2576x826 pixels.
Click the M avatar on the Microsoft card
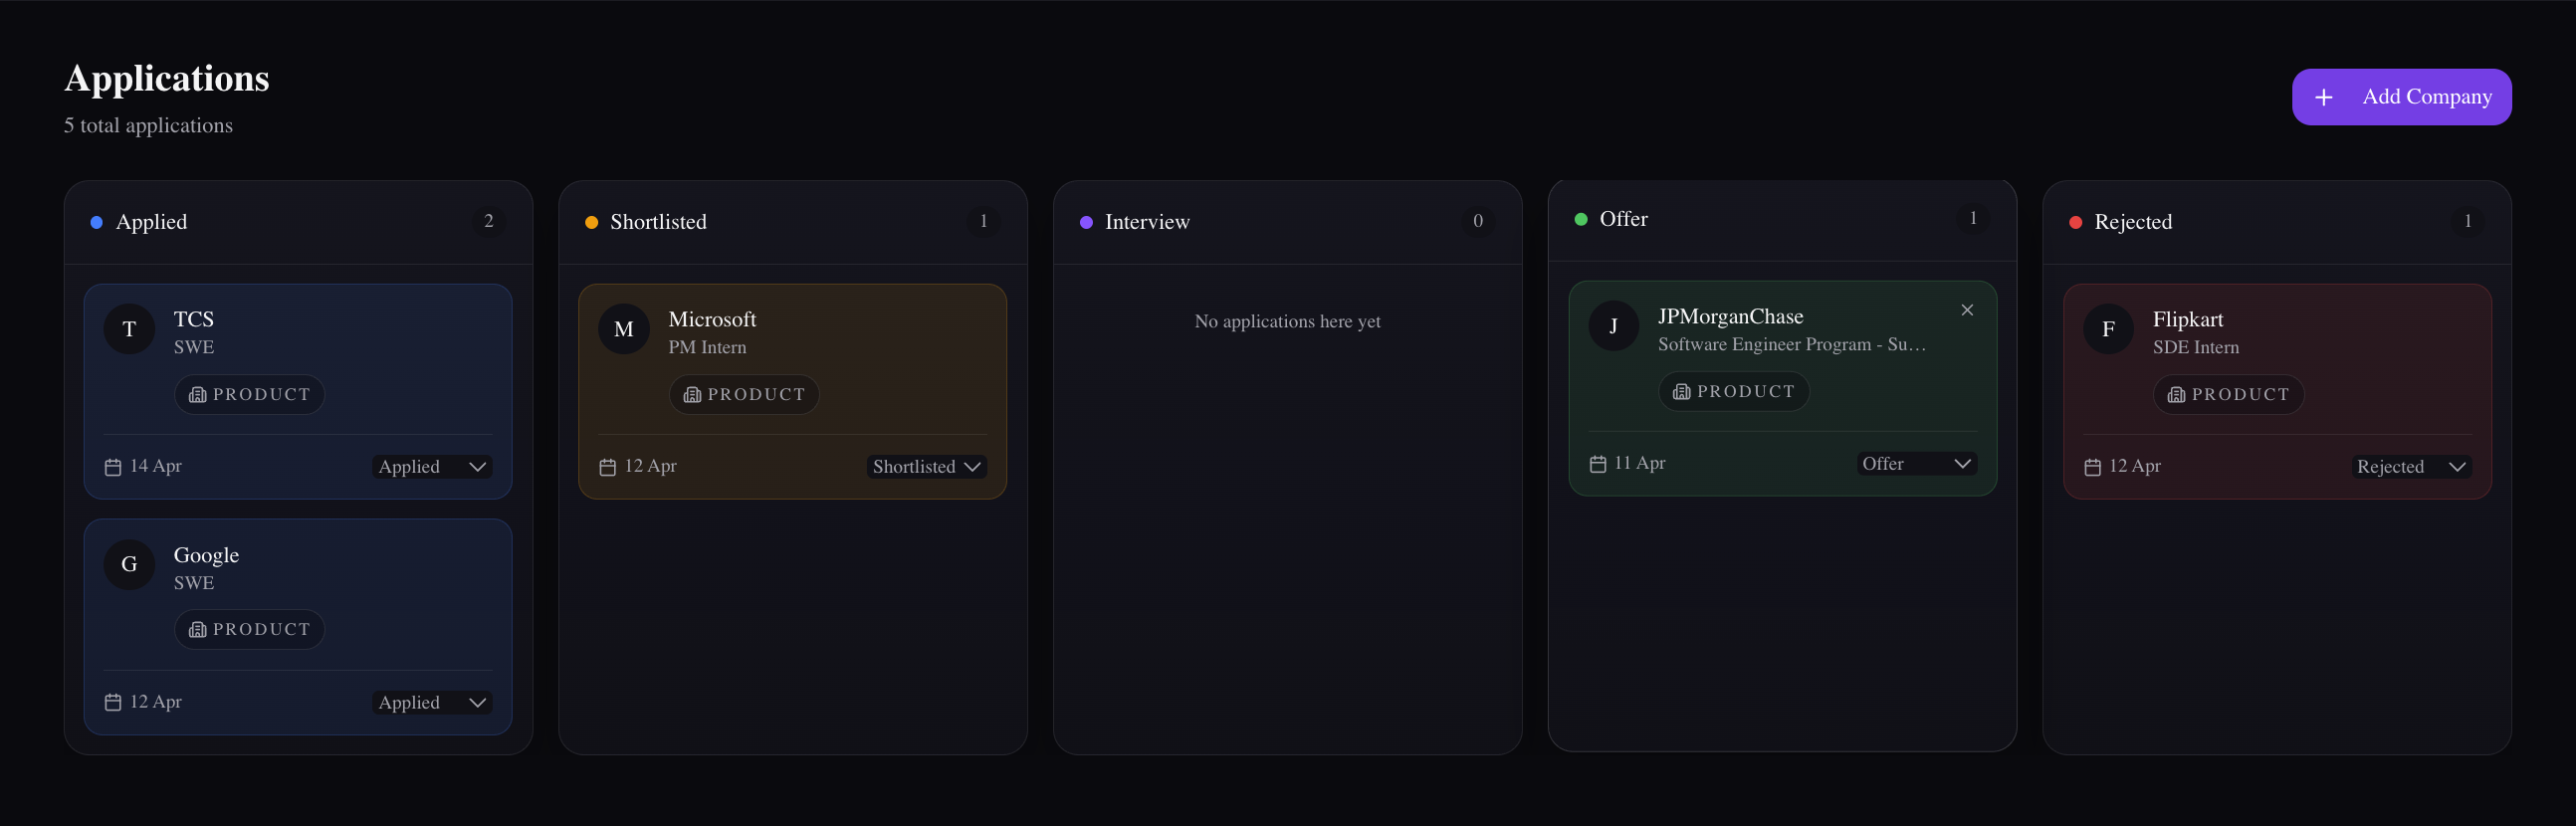click(624, 329)
